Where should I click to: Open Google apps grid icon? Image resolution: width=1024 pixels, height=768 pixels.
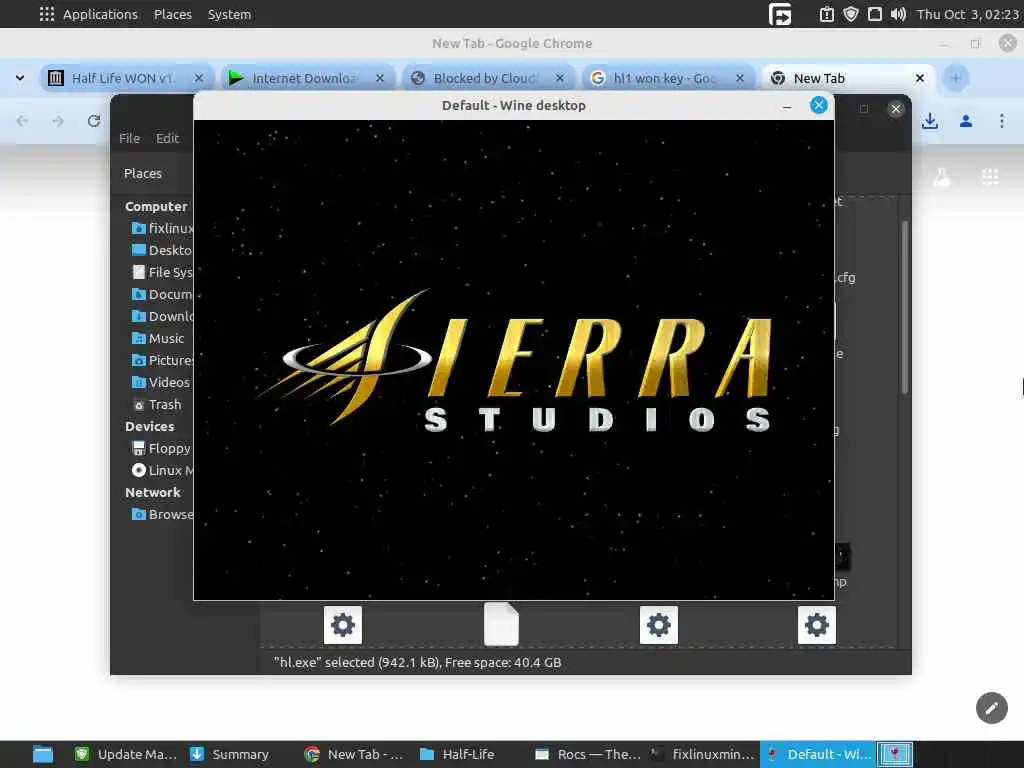pos(990,176)
